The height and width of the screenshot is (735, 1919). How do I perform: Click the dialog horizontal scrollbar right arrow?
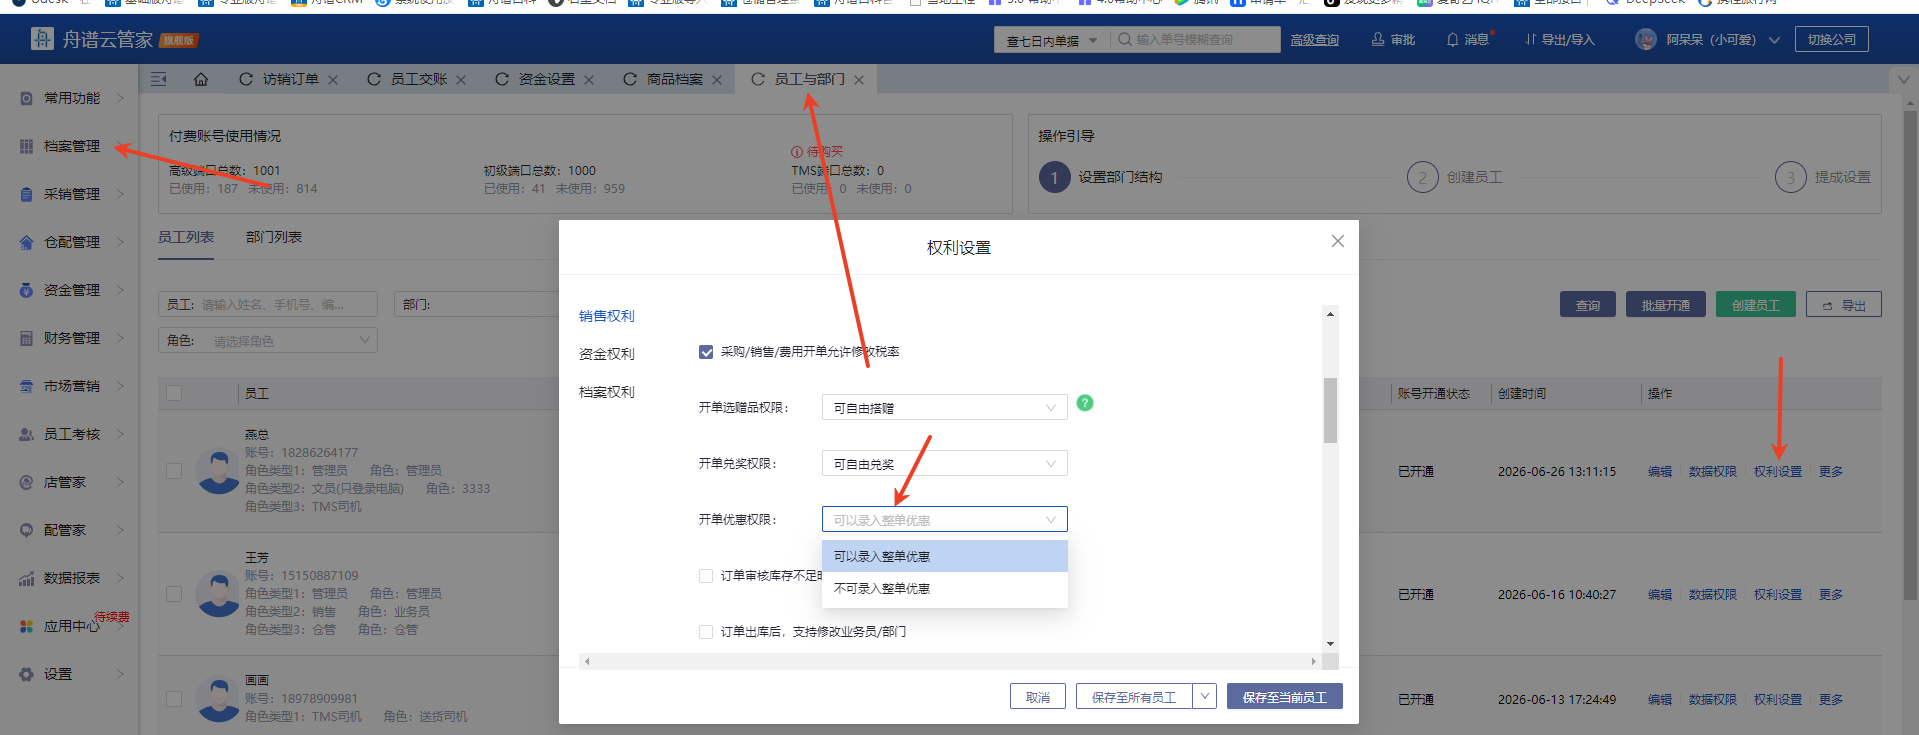tap(1314, 661)
